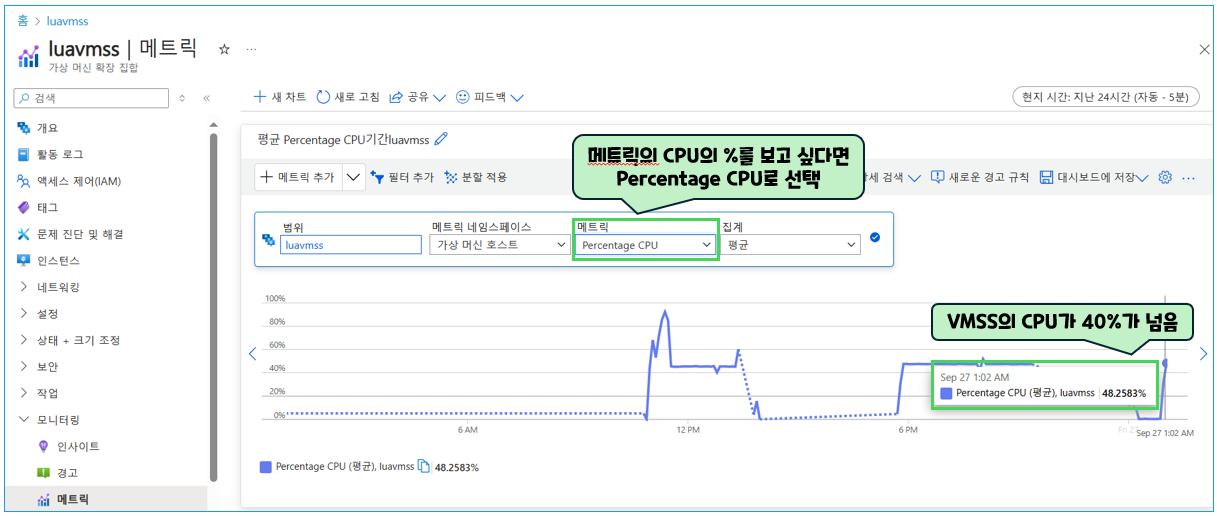
Task: Click 새로운 경고 규칙 new alert rule
Action: click(980, 177)
